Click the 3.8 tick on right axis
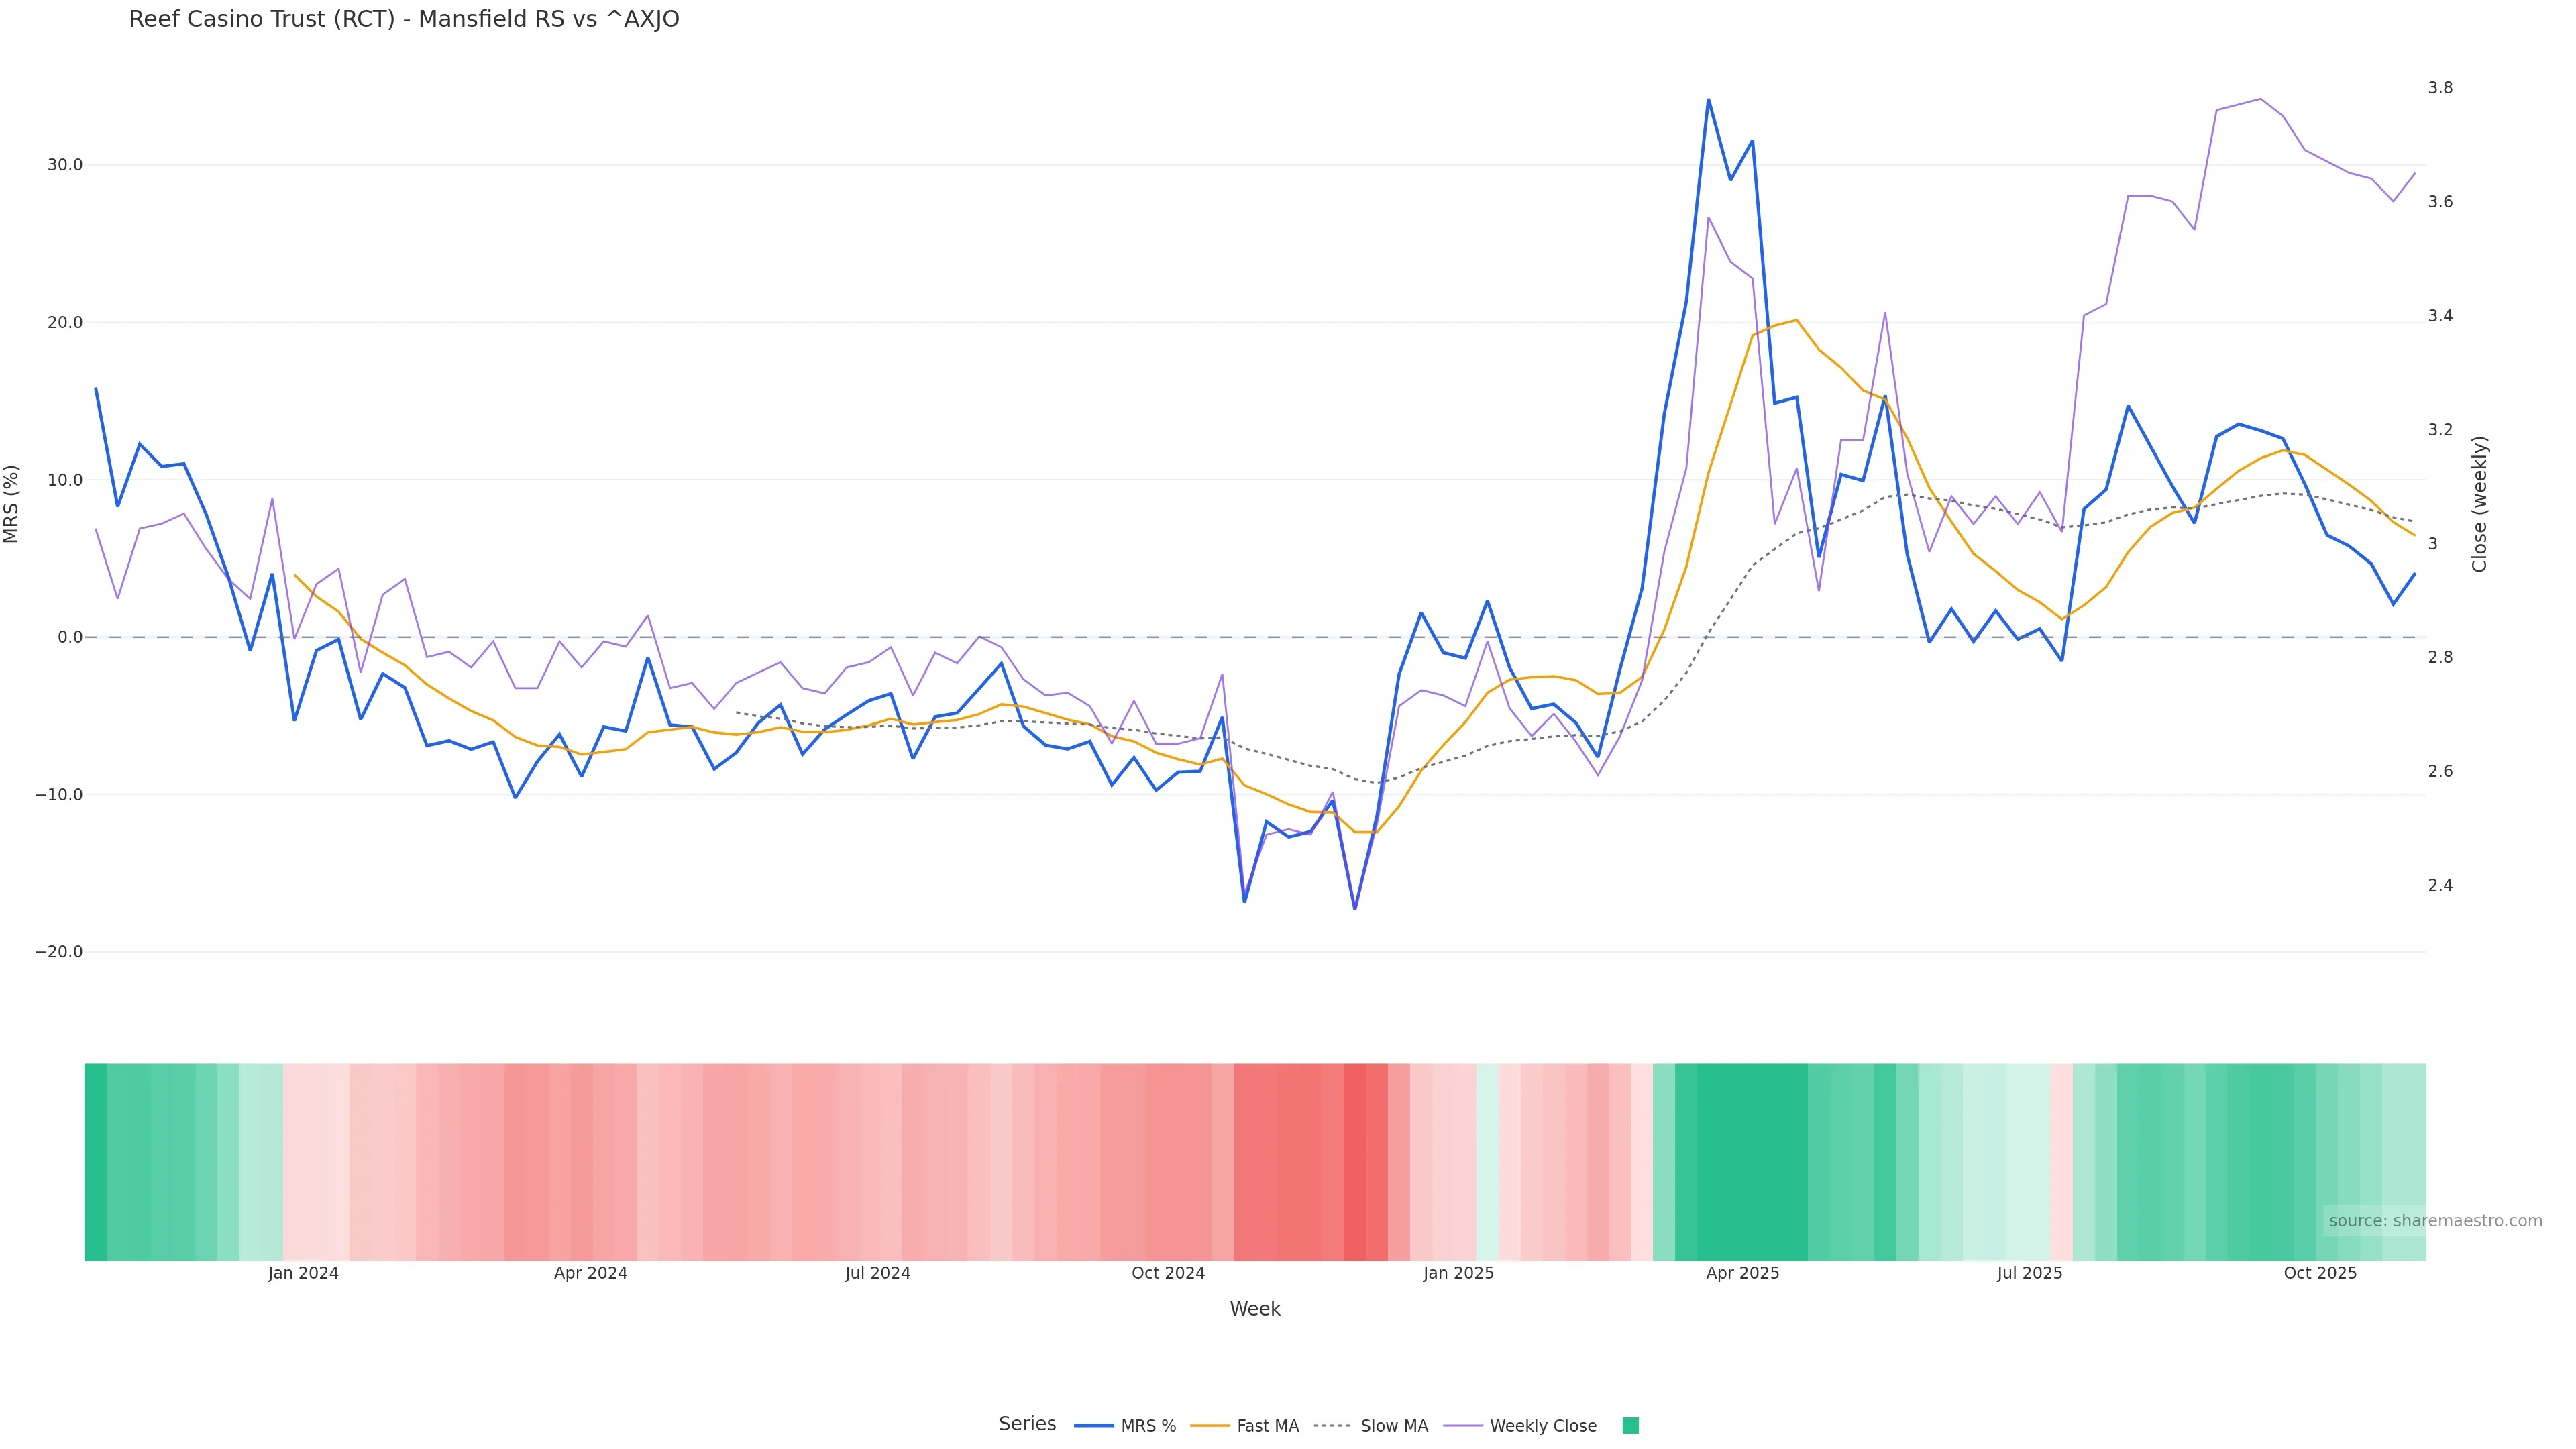Screen dimensions: 2576x1449 tap(2440, 88)
